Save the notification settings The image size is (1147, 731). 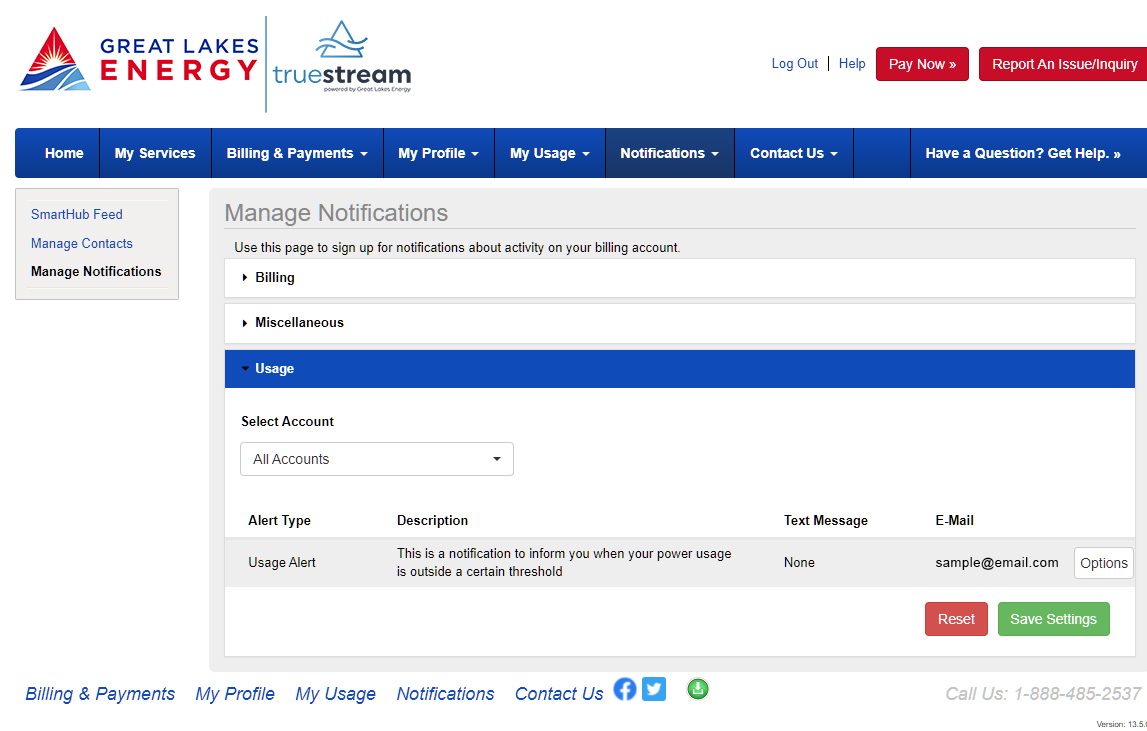click(1053, 618)
